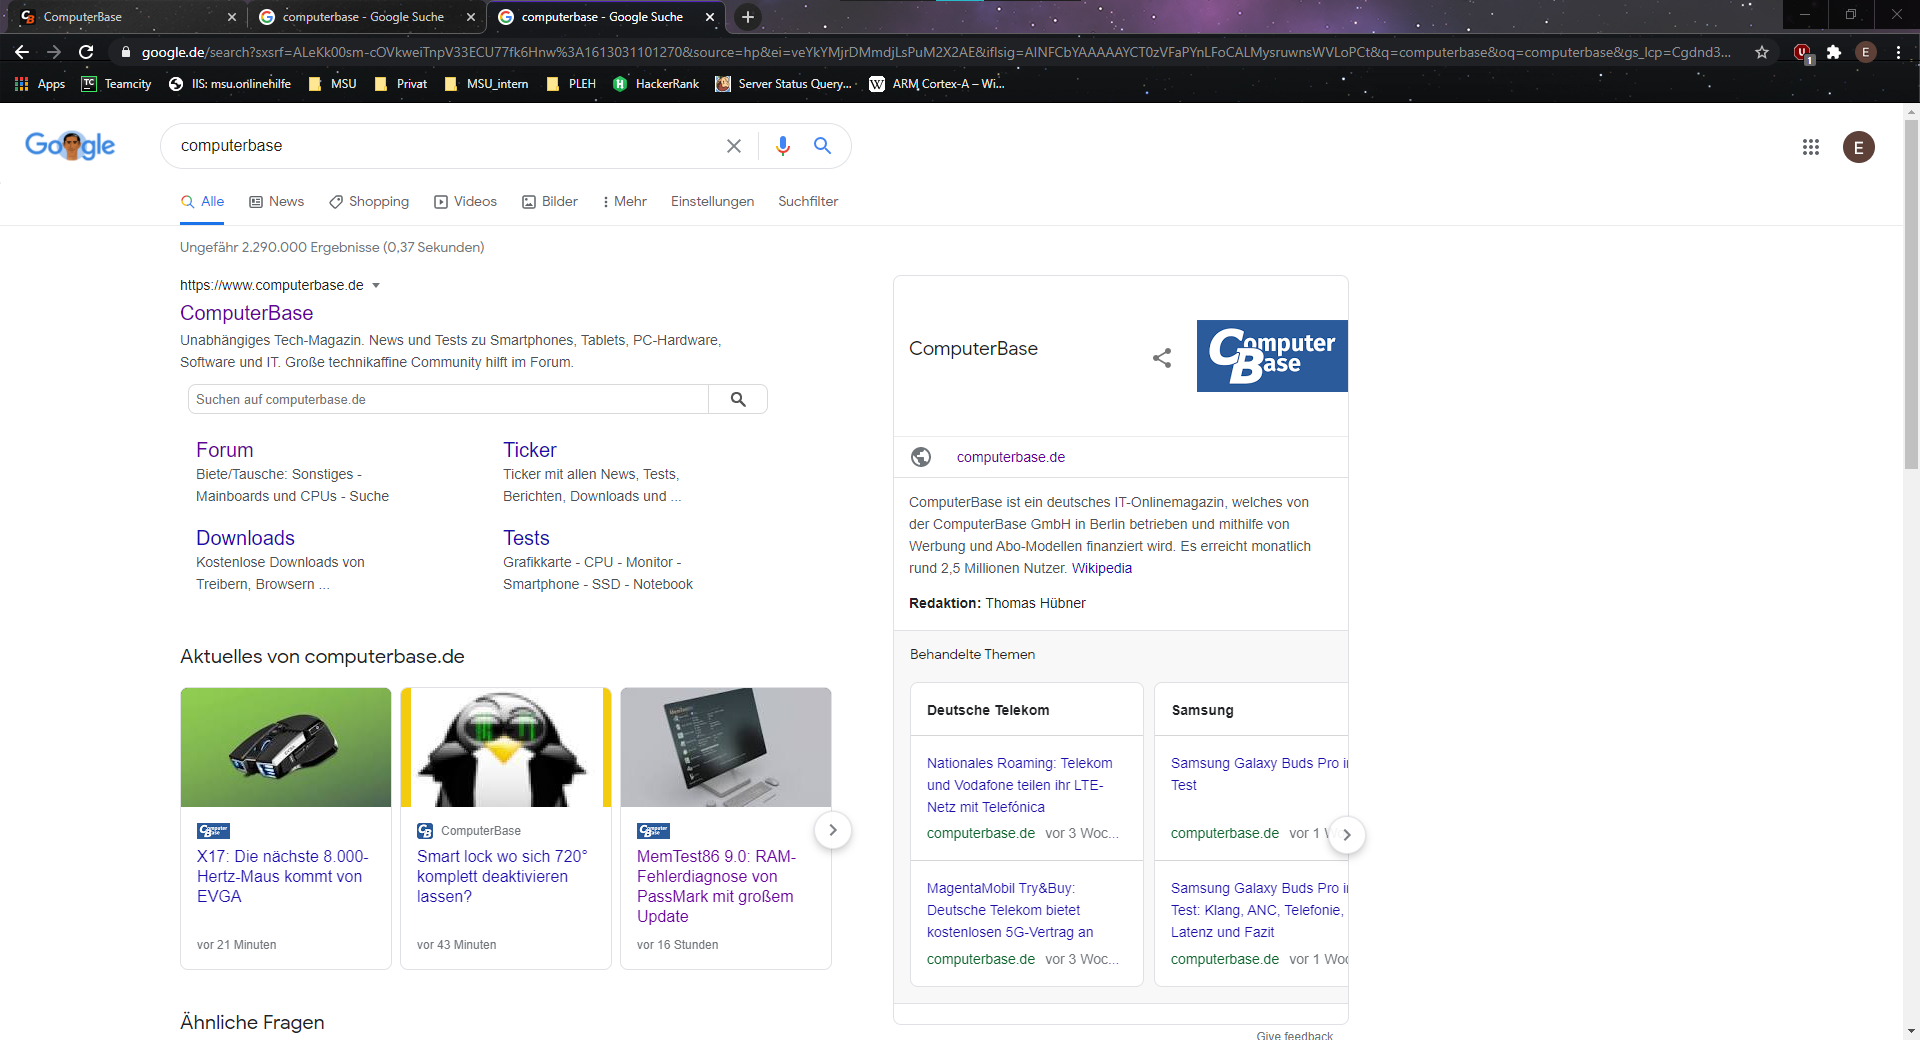Expand the Mehr menu
The image size is (1920, 1040).
625,202
